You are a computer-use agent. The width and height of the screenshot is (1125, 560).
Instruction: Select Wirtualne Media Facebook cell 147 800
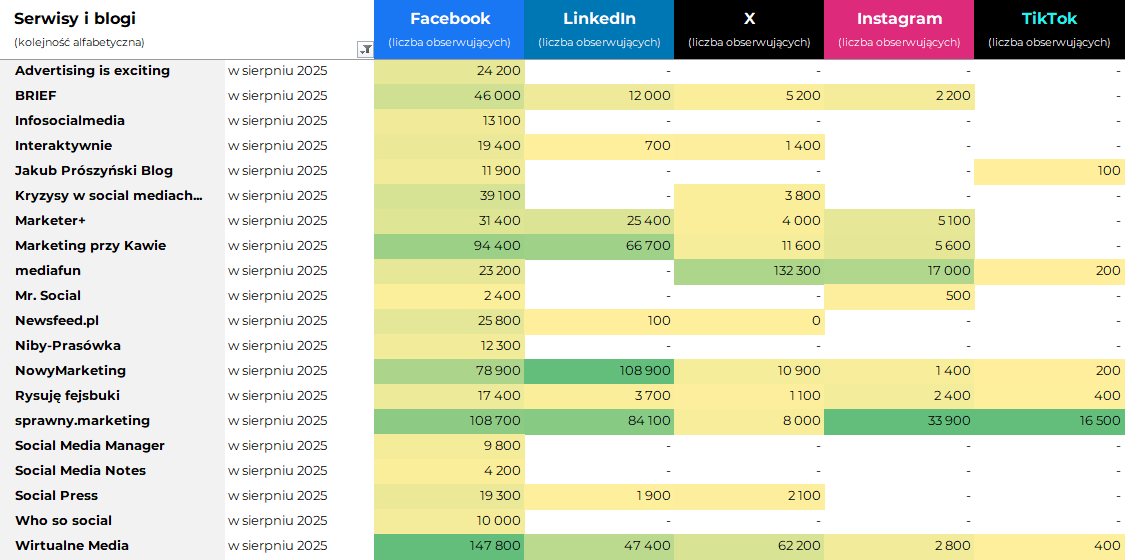[449, 546]
